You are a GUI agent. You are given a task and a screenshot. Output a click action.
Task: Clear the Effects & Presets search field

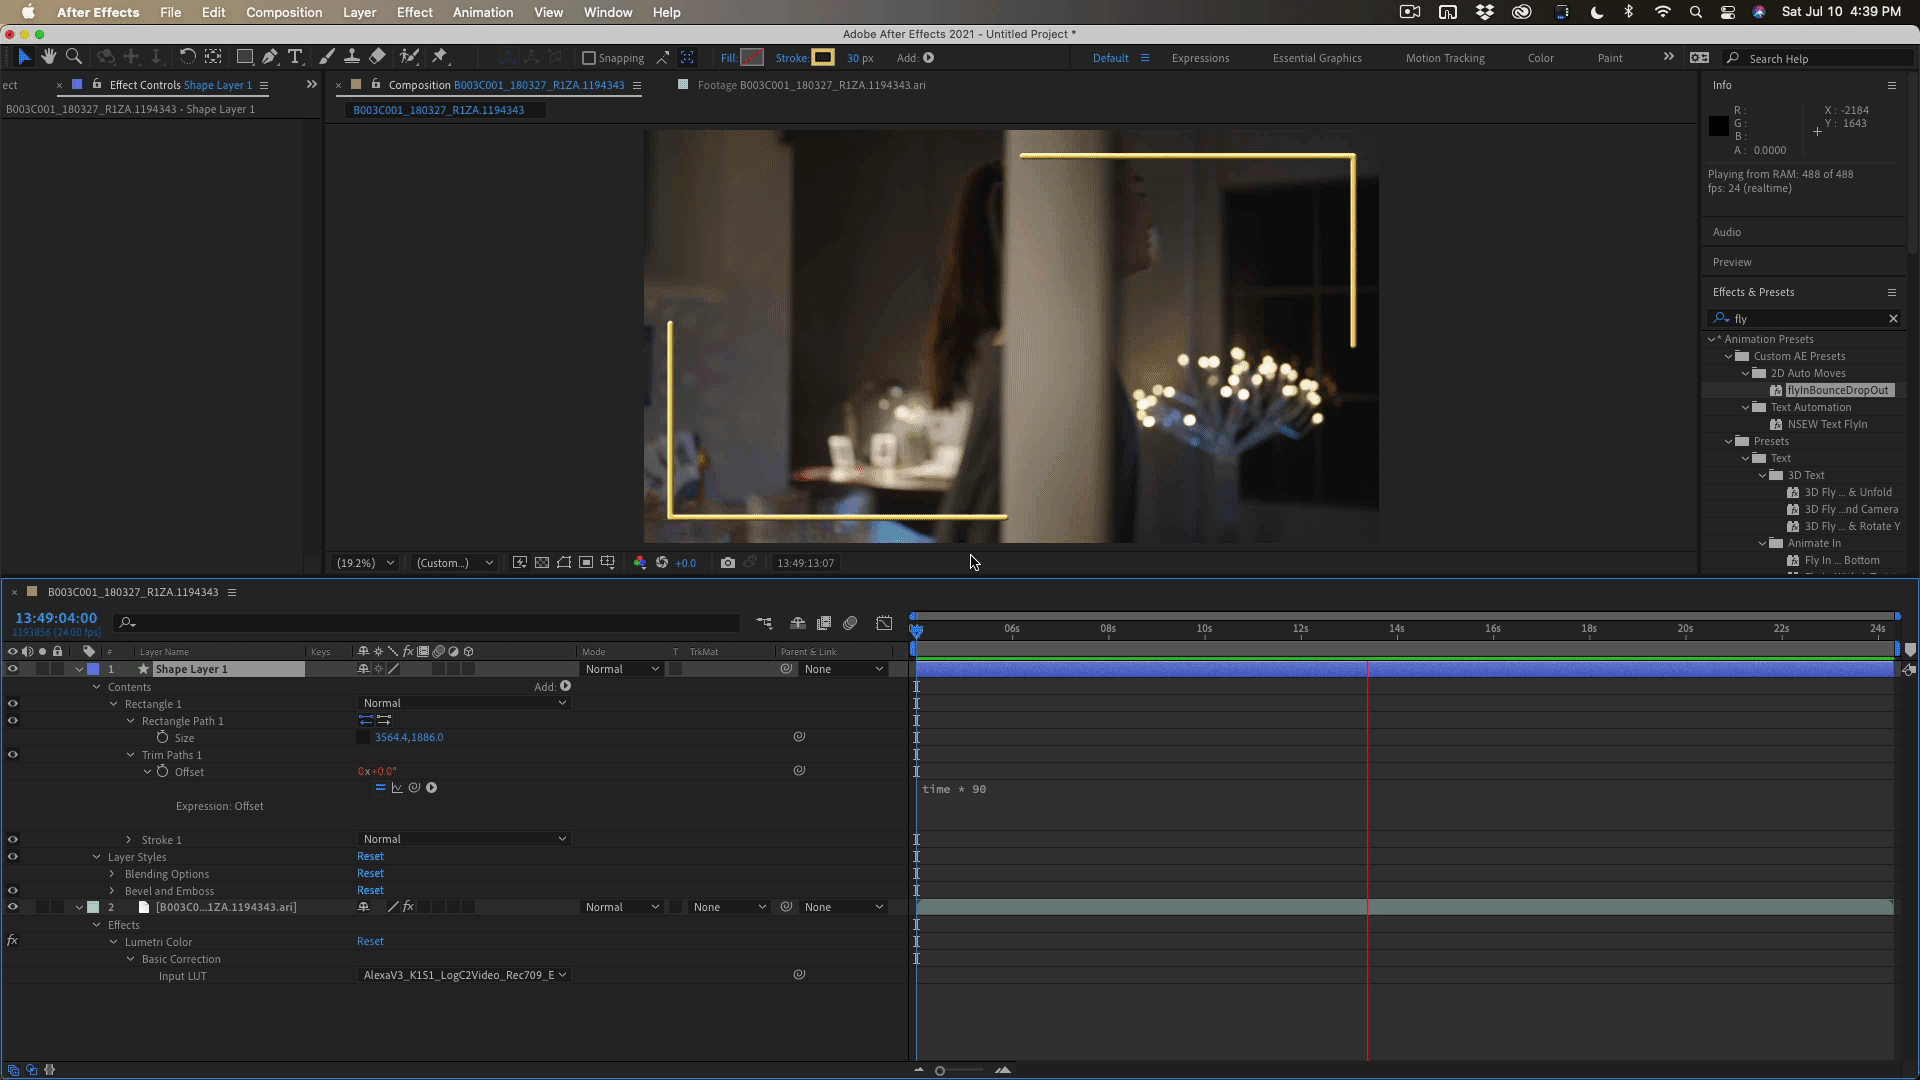coord(1892,318)
